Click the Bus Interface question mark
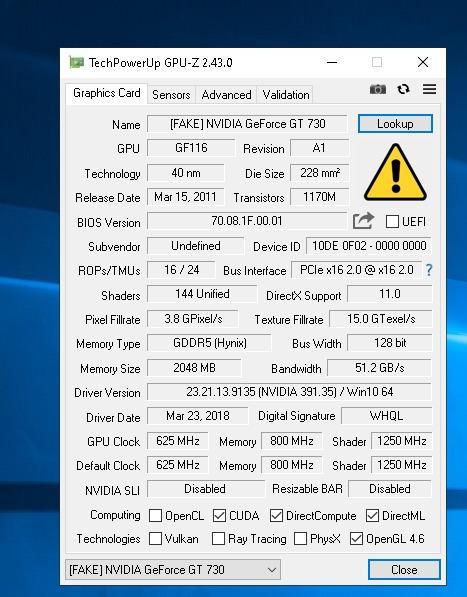 (429, 270)
